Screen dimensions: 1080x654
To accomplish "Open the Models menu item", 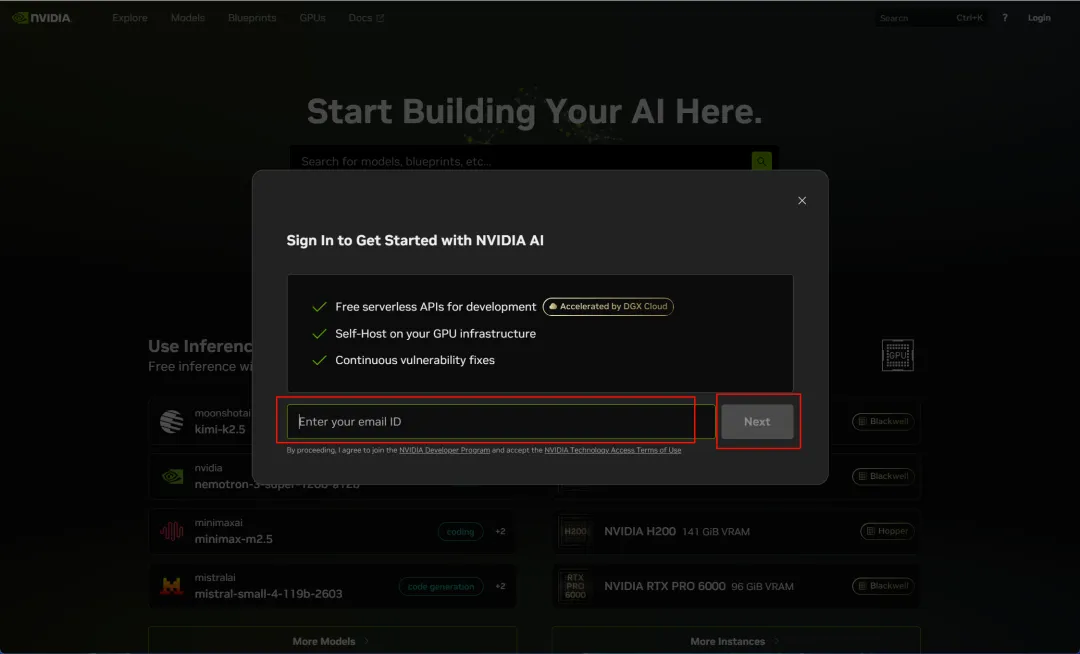I will coord(187,18).
